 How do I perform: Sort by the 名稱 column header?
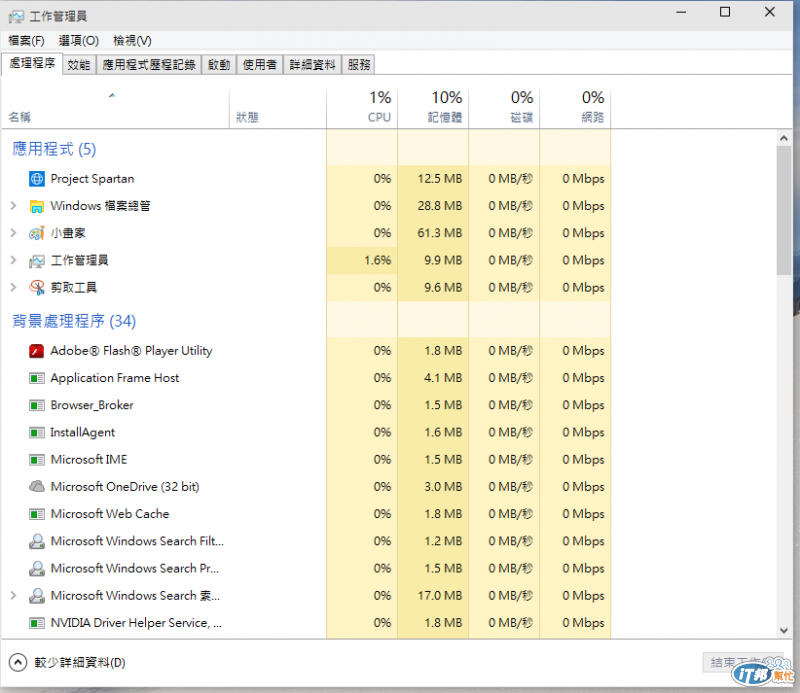pyautogui.click(x=115, y=108)
